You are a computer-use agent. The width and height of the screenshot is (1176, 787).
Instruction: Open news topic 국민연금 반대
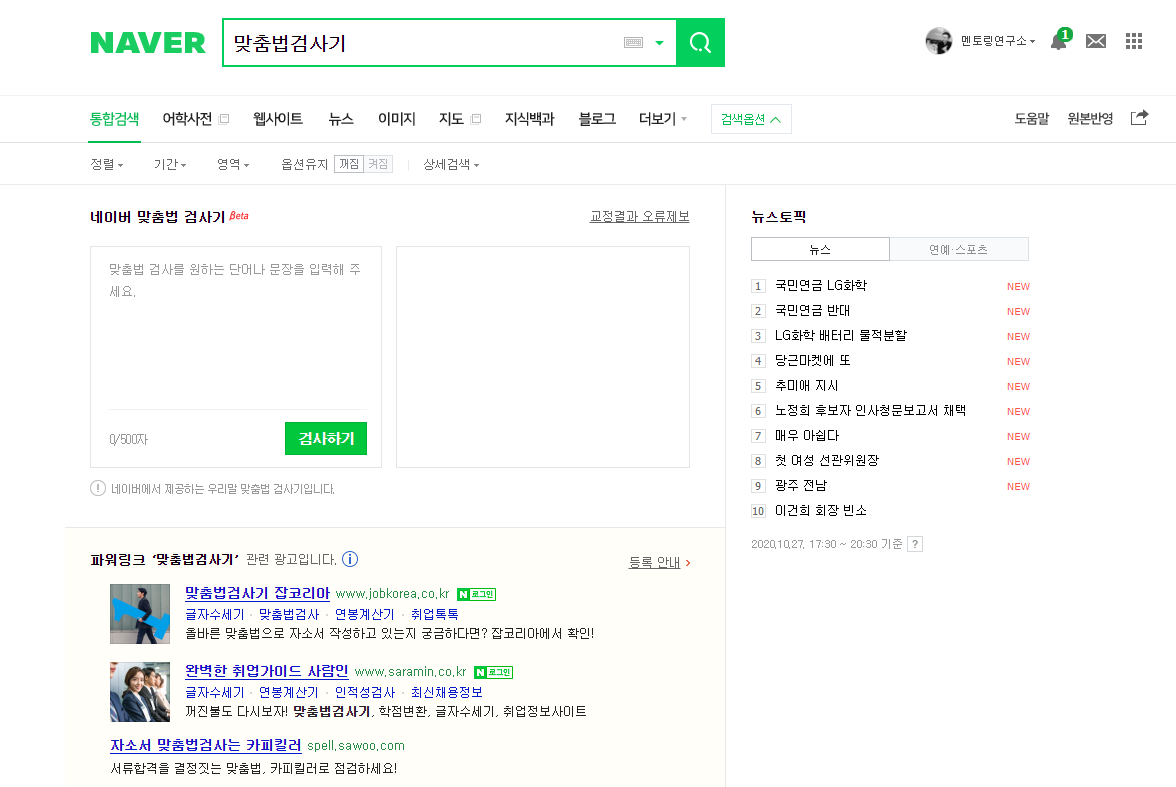coord(812,311)
